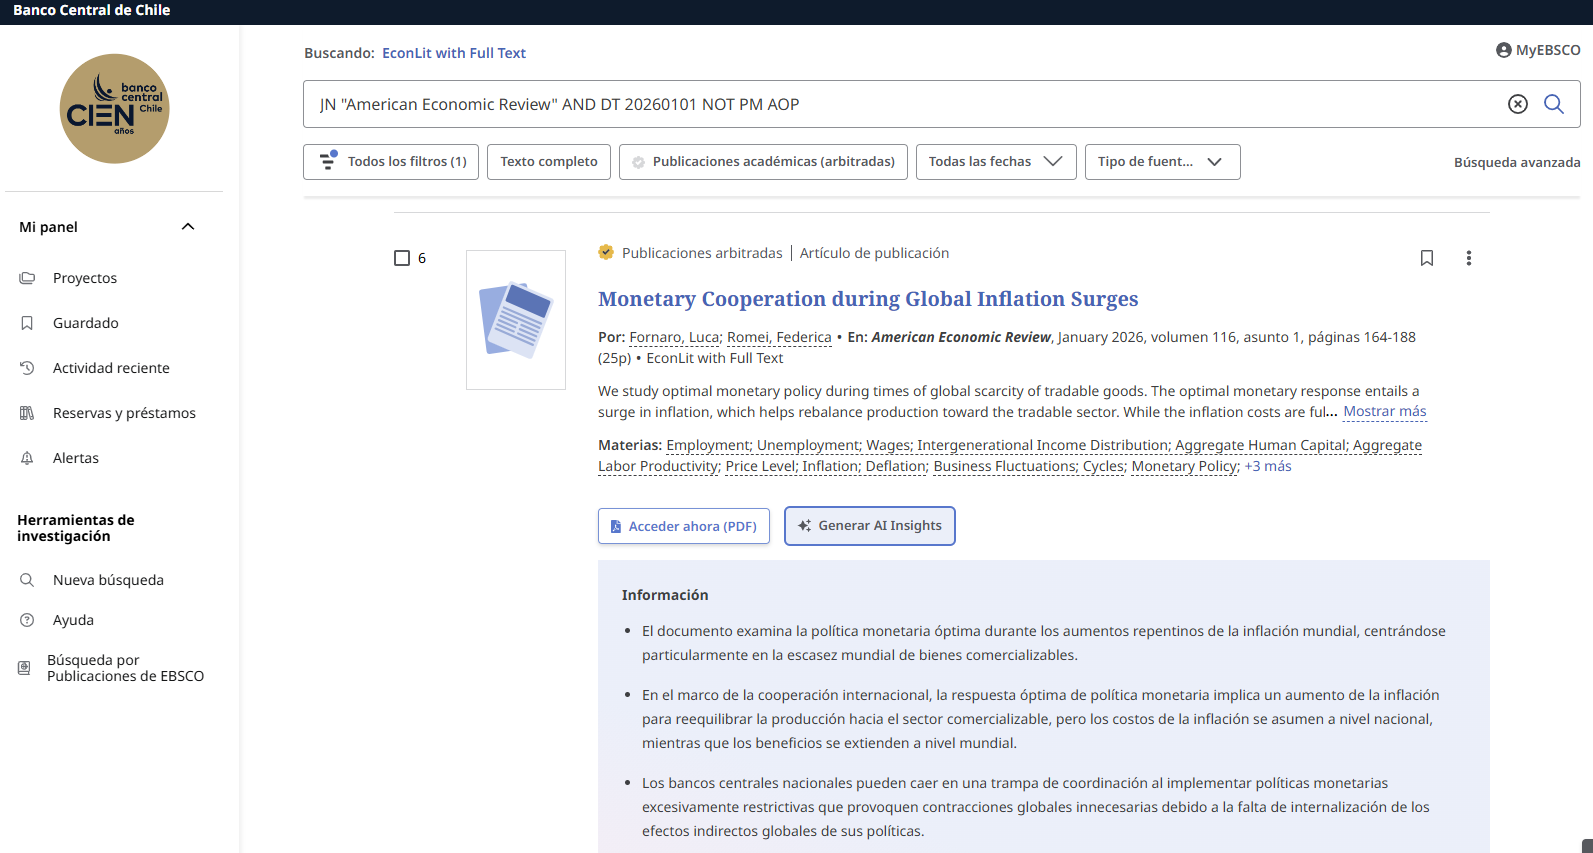Open Actividad reciente in sidebar
Viewport: 1593px width, 853px height.
coord(111,368)
